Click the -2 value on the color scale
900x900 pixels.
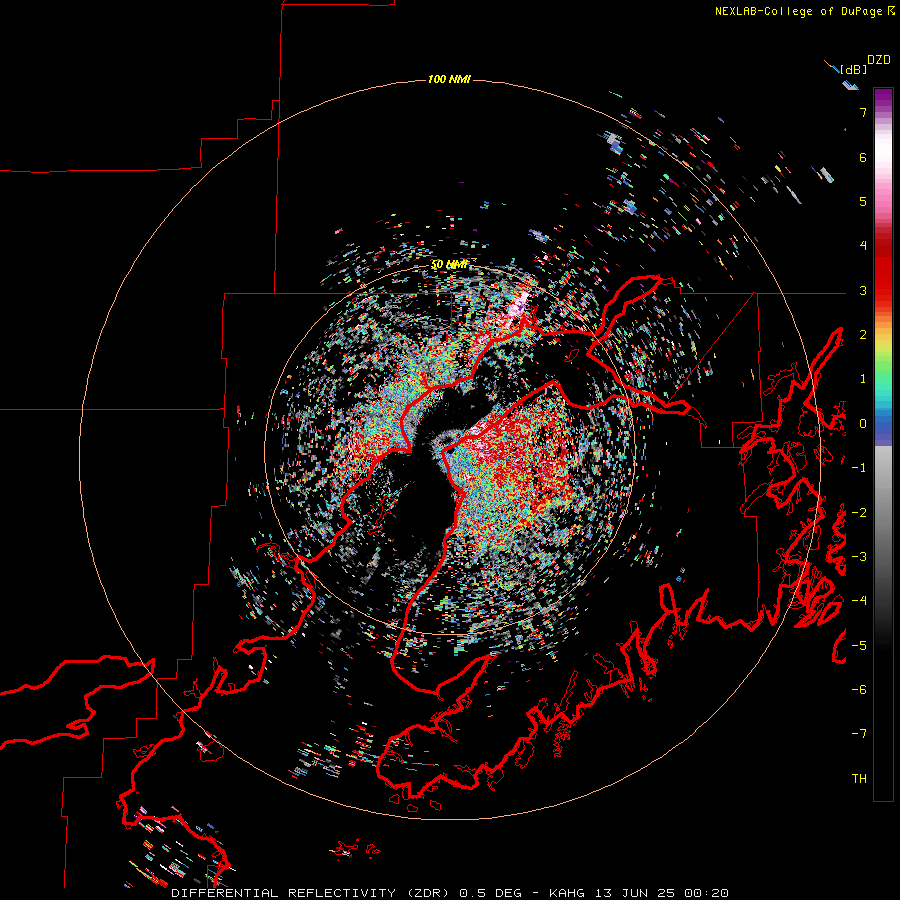point(859,513)
